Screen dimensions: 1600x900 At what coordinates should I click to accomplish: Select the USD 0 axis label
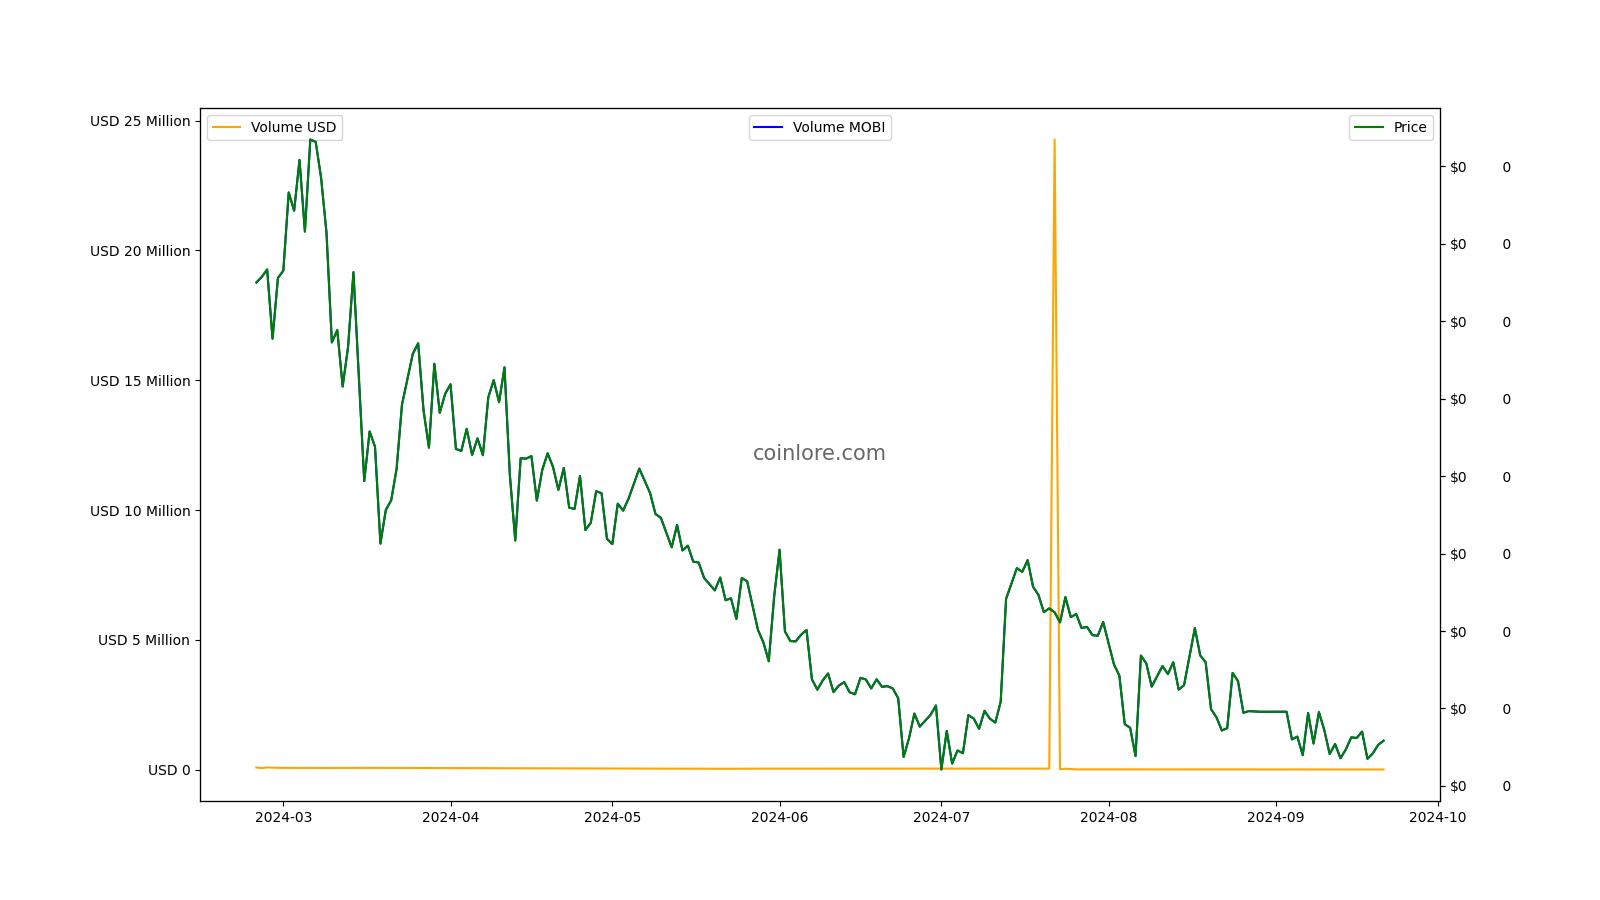(x=169, y=770)
